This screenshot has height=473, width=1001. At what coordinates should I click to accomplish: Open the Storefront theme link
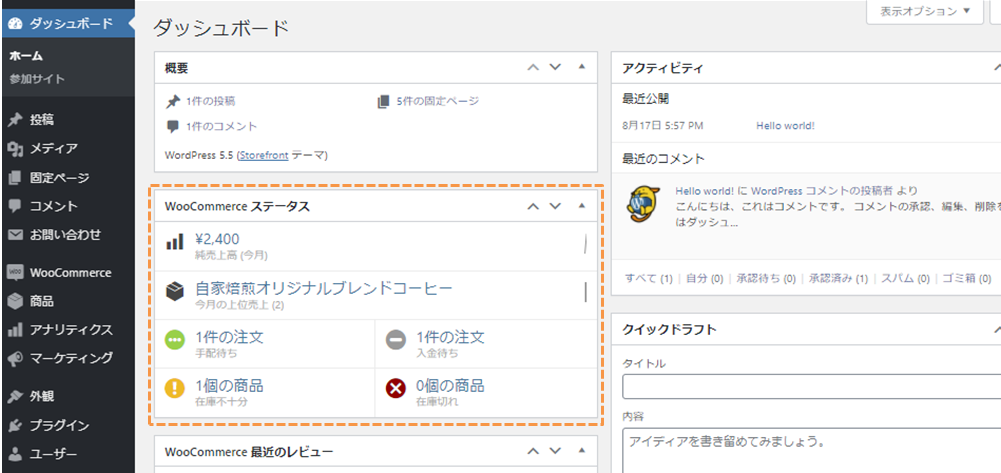point(264,155)
